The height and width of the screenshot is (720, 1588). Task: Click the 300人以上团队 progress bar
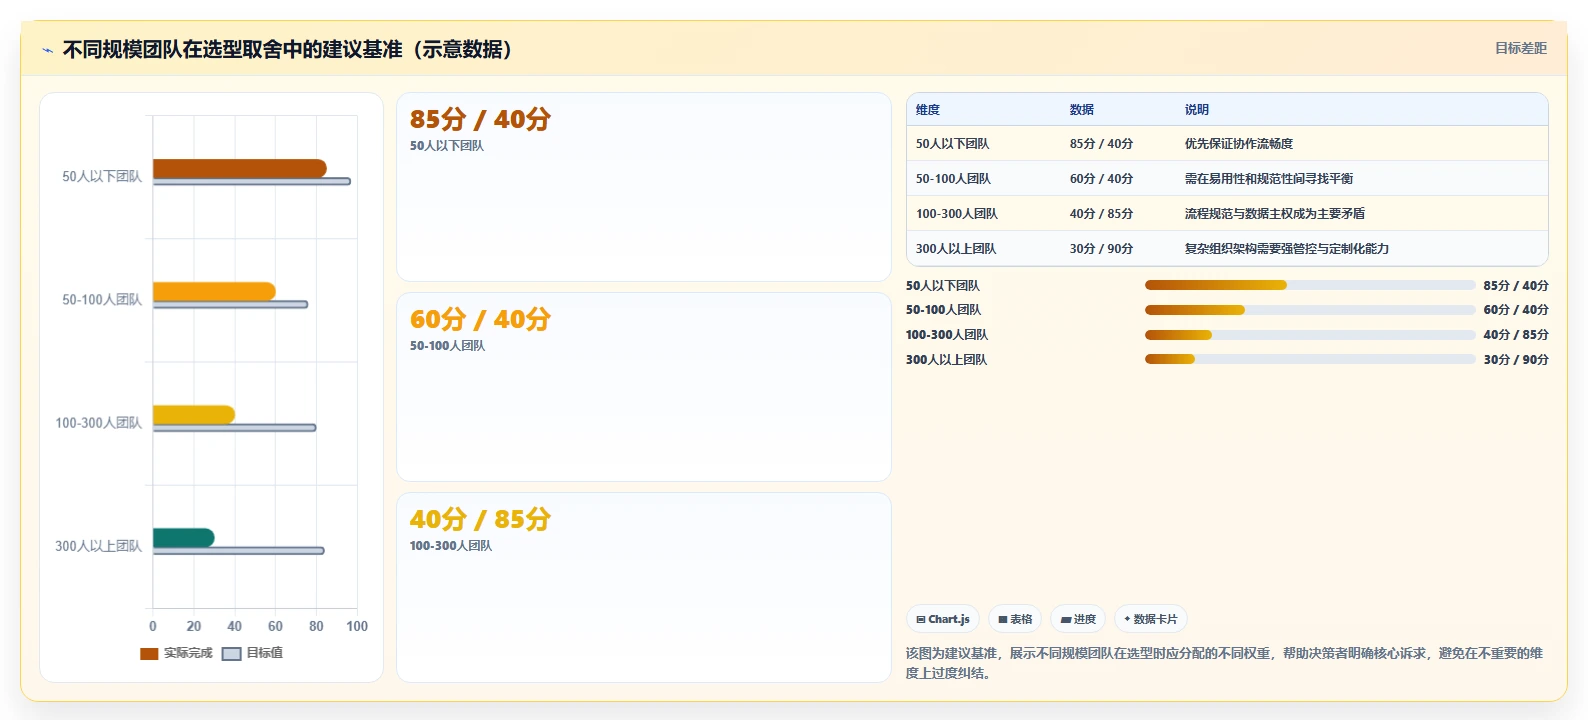pyautogui.click(x=1310, y=359)
